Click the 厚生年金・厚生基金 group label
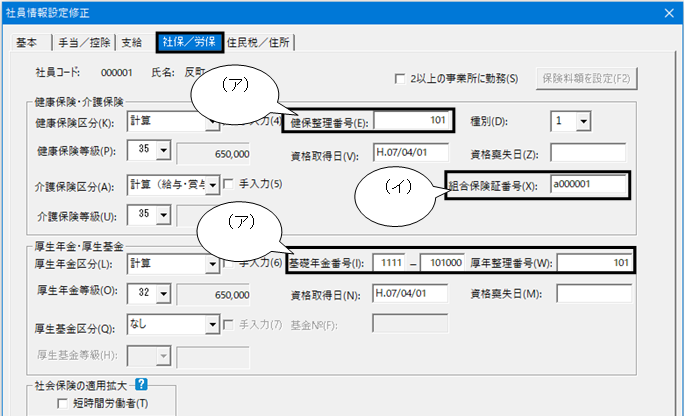The width and height of the screenshot is (685, 417). pos(79,246)
